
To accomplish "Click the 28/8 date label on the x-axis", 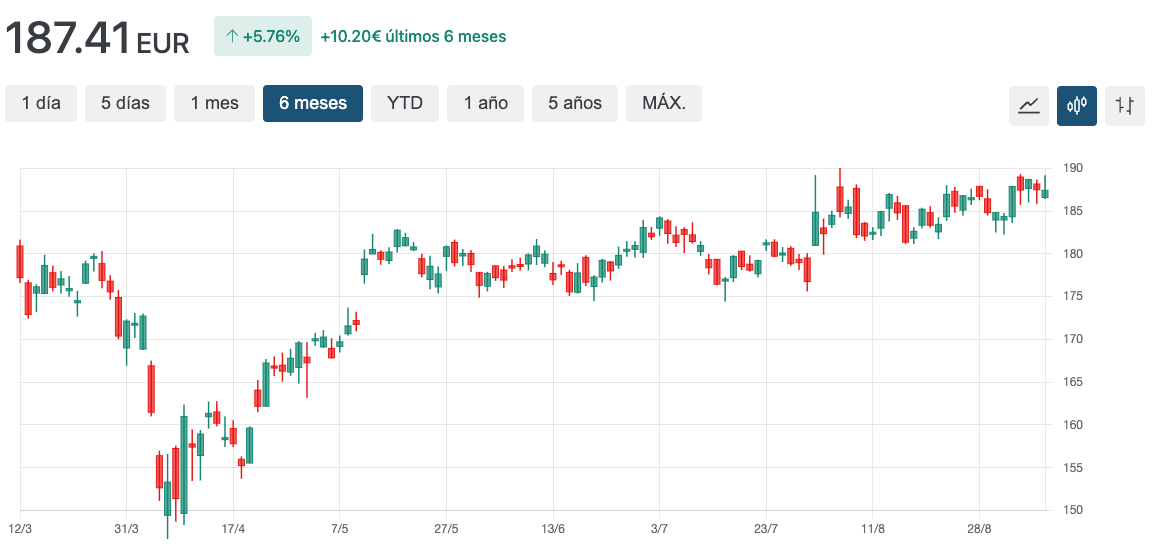I will click(979, 528).
